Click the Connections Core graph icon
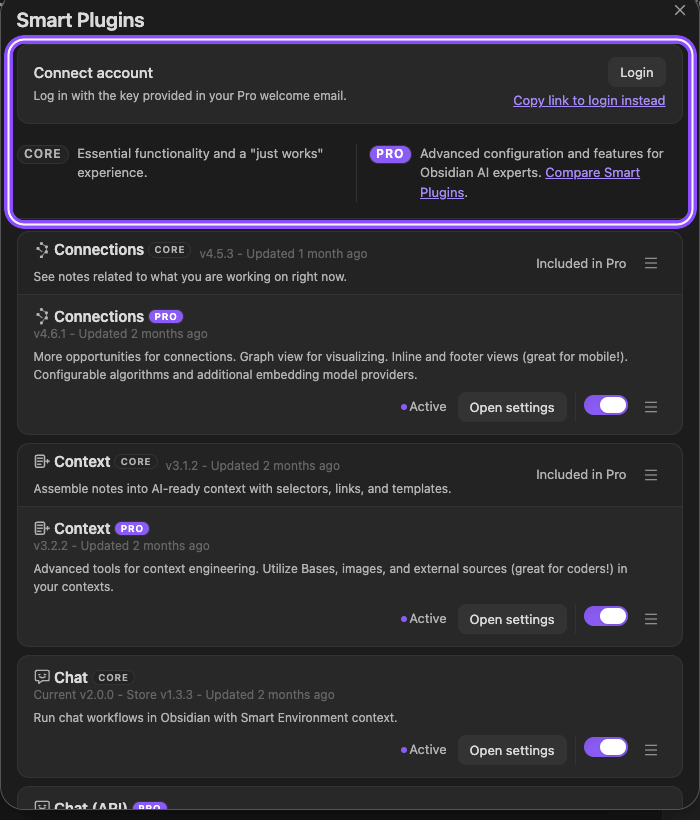This screenshot has height=820, width=700. [x=42, y=250]
